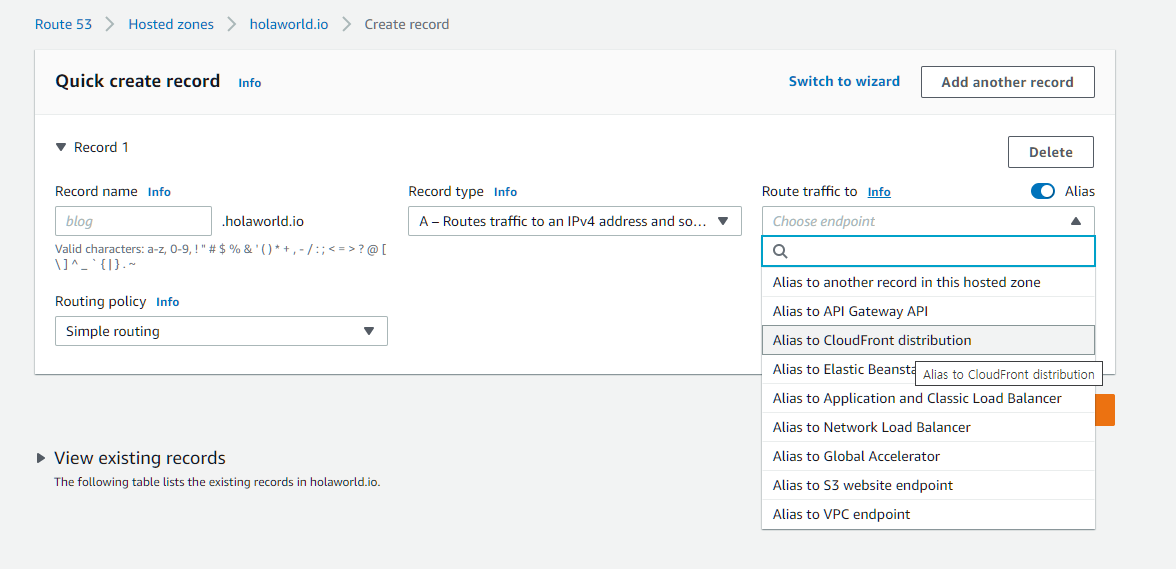The height and width of the screenshot is (569, 1176).
Task: Select Alias to Application and Classic Load Balancer
Action: [x=928, y=398]
